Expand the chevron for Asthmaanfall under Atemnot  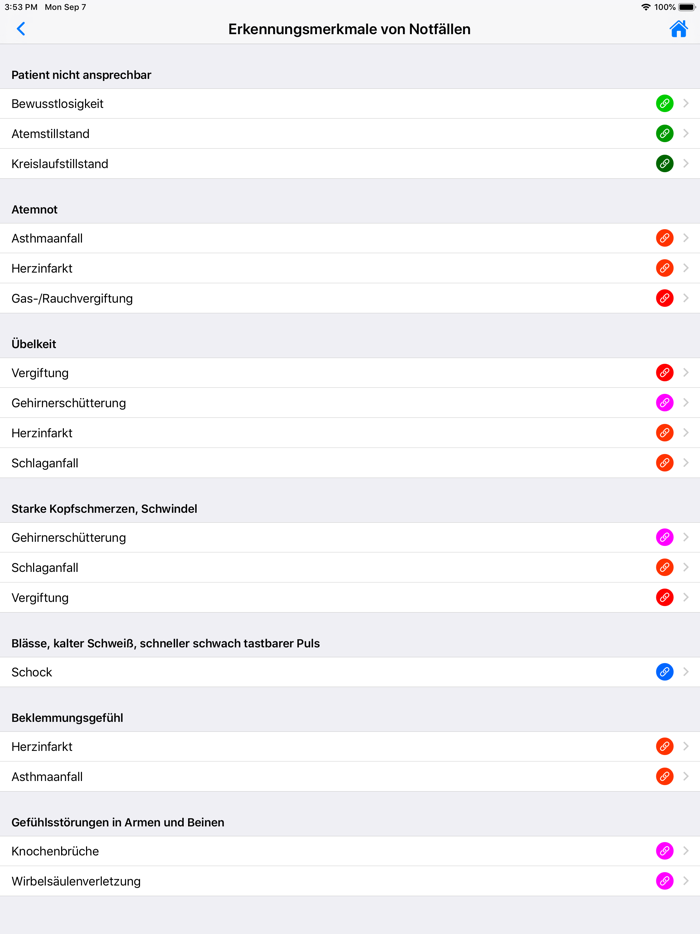686,238
